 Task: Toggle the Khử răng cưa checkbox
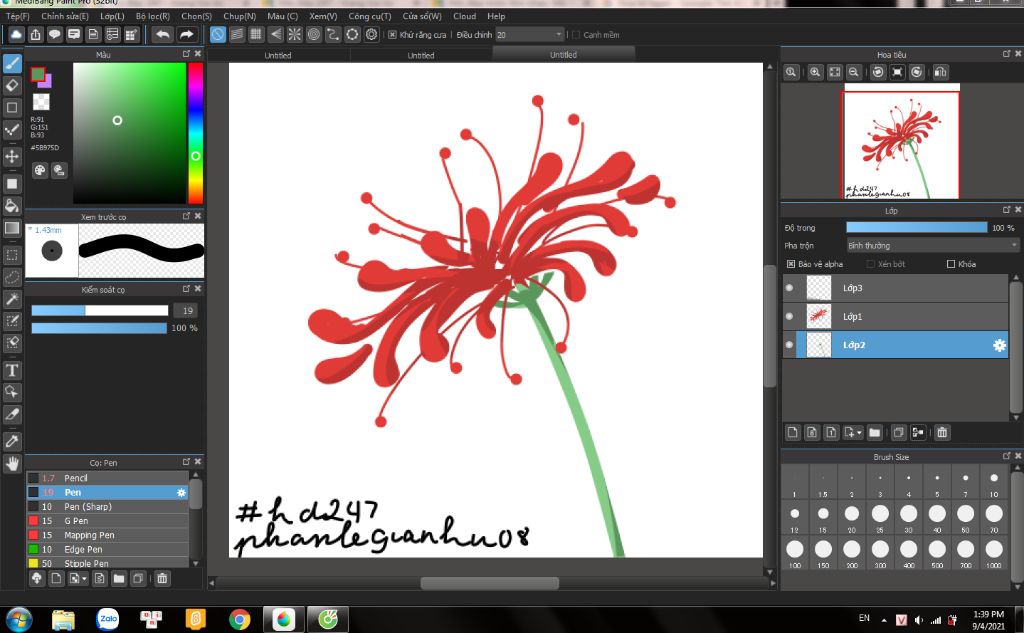[x=392, y=35]
